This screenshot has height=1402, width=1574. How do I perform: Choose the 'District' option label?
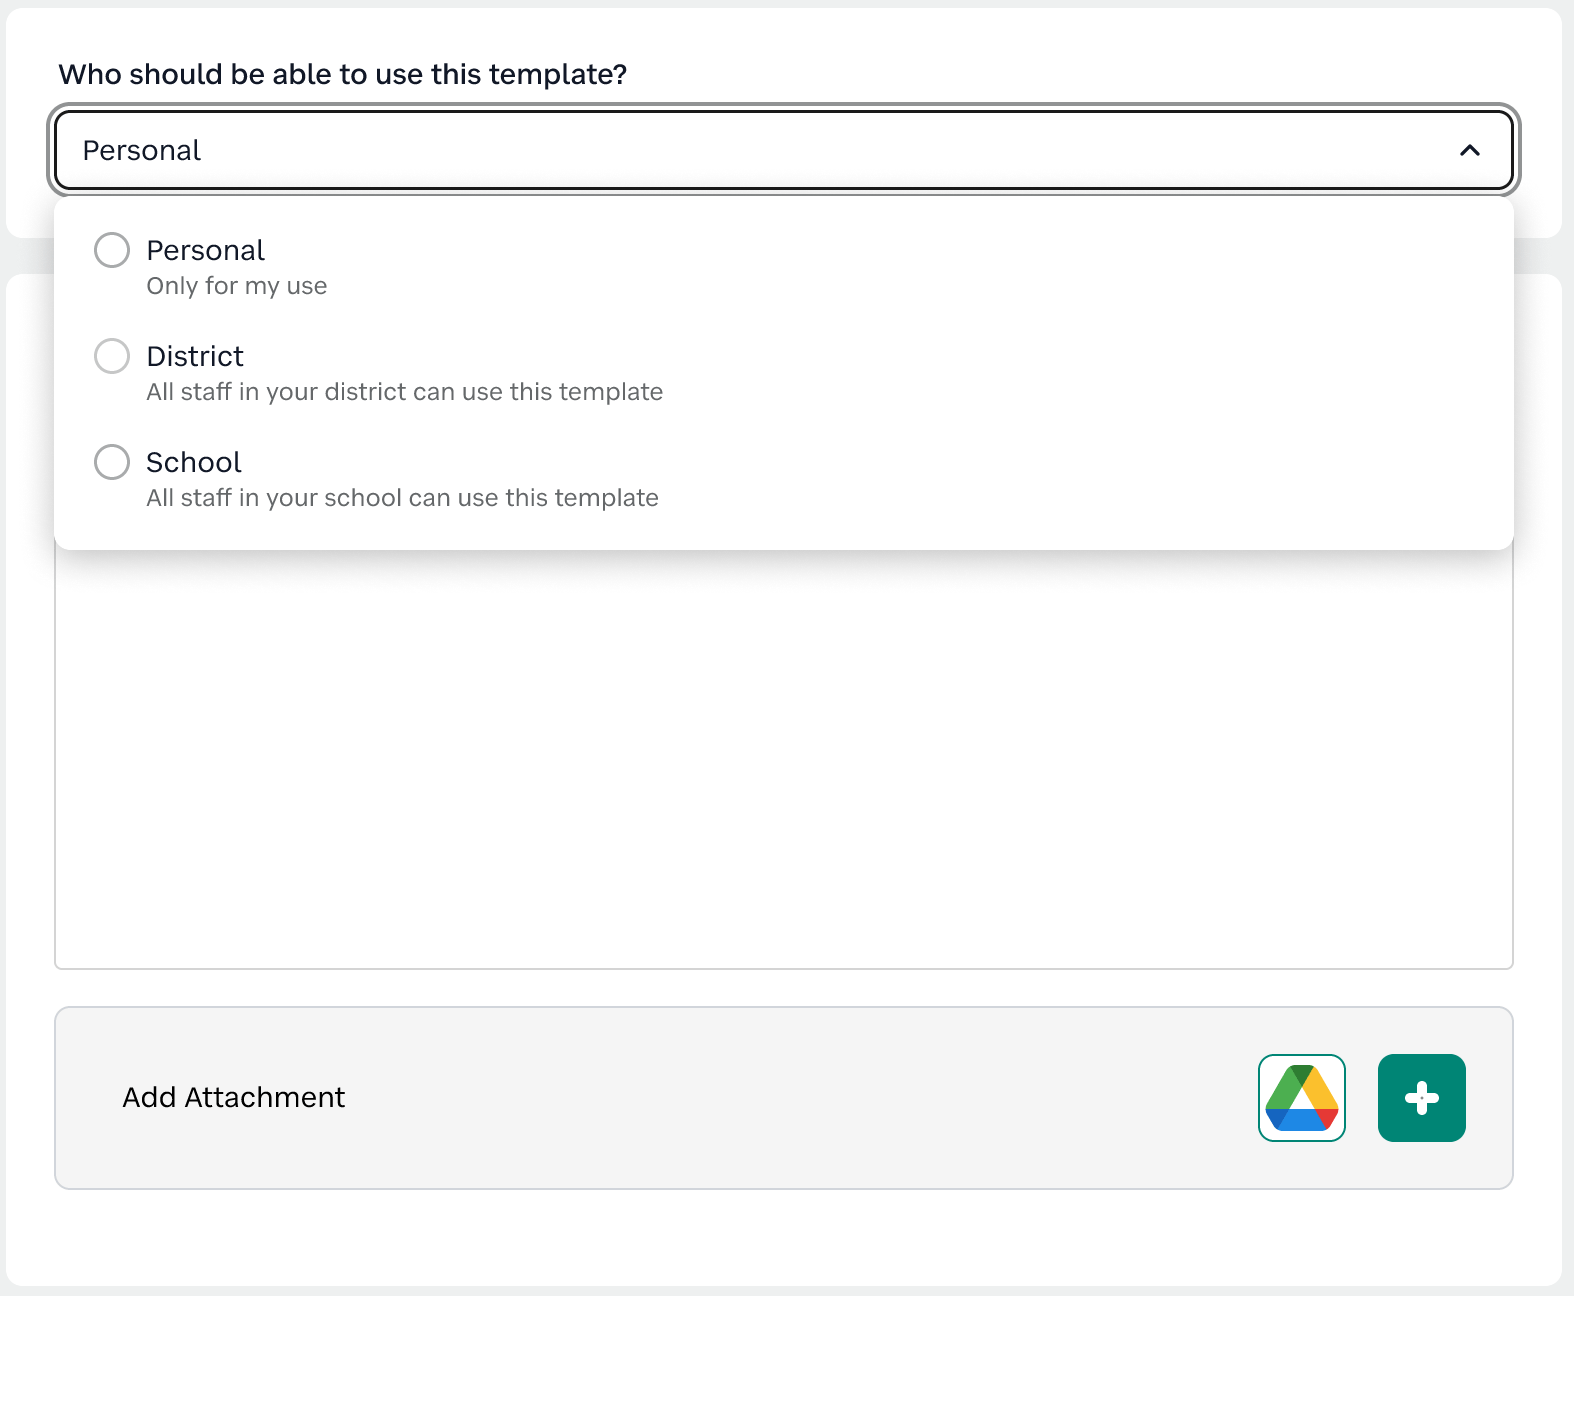click(x=195, y=356)
